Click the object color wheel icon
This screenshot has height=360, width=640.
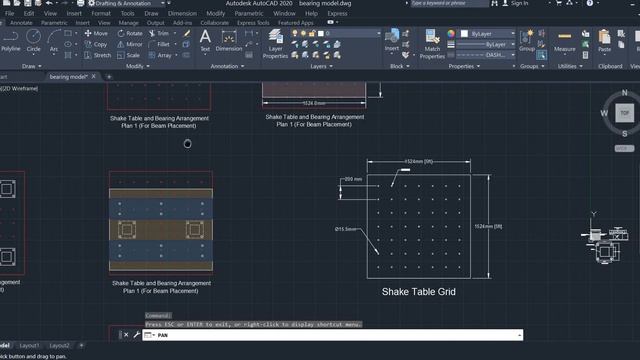pos(451,34)
